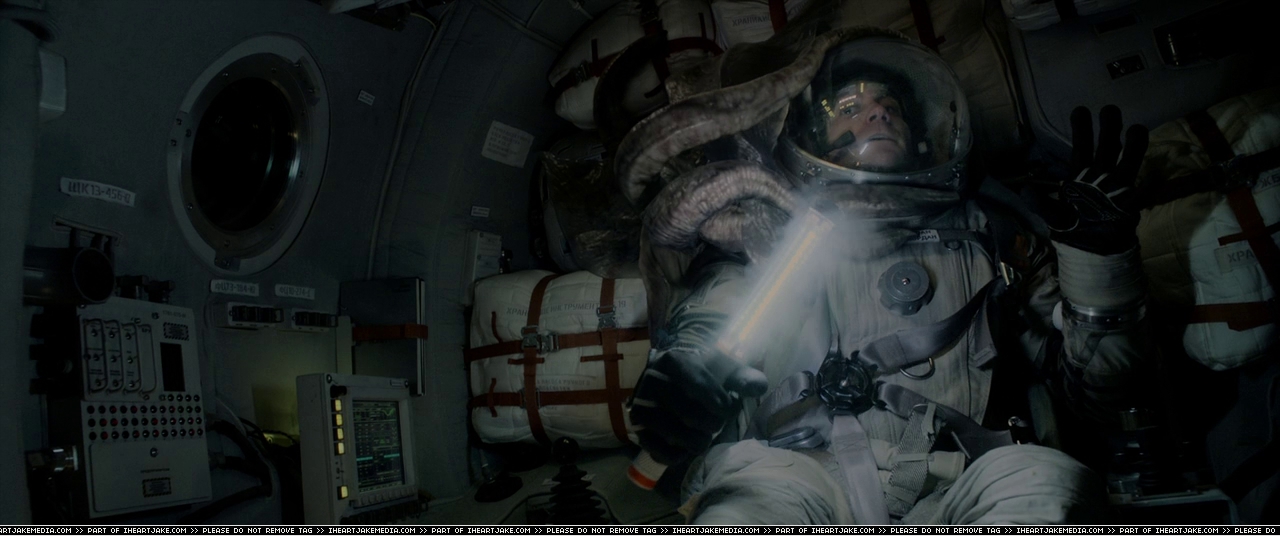Tap the small monitor with green display
The image size is (1280, 536).
pos(358,442)
